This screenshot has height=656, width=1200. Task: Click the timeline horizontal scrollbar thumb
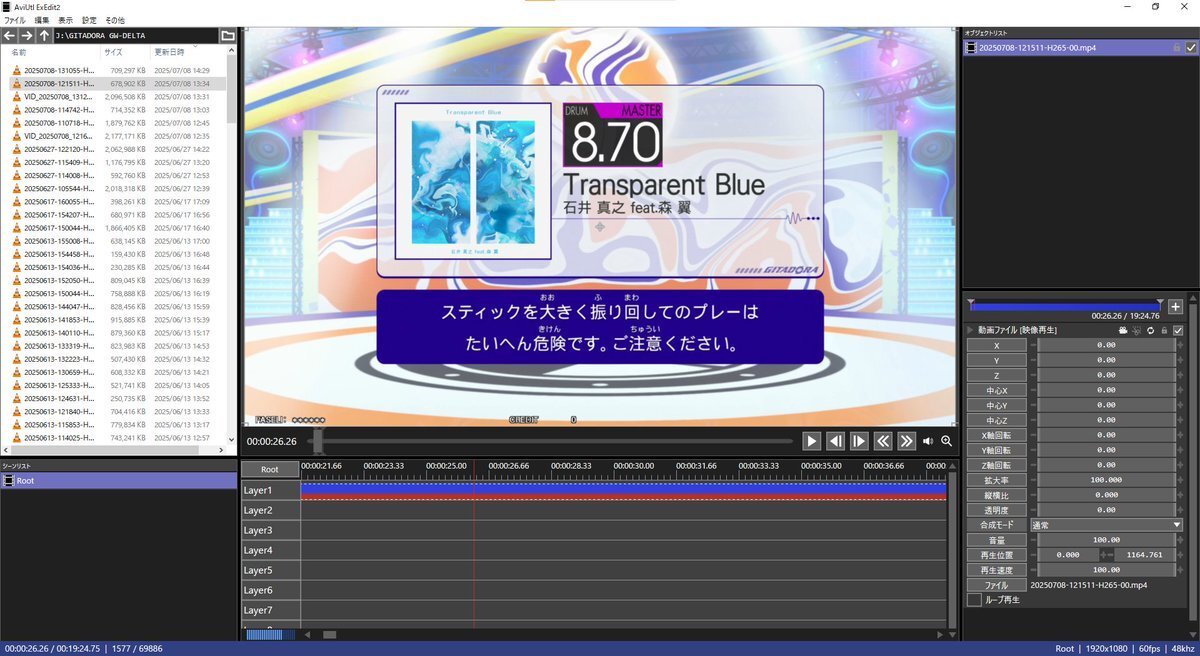click(x=329, y=634)
